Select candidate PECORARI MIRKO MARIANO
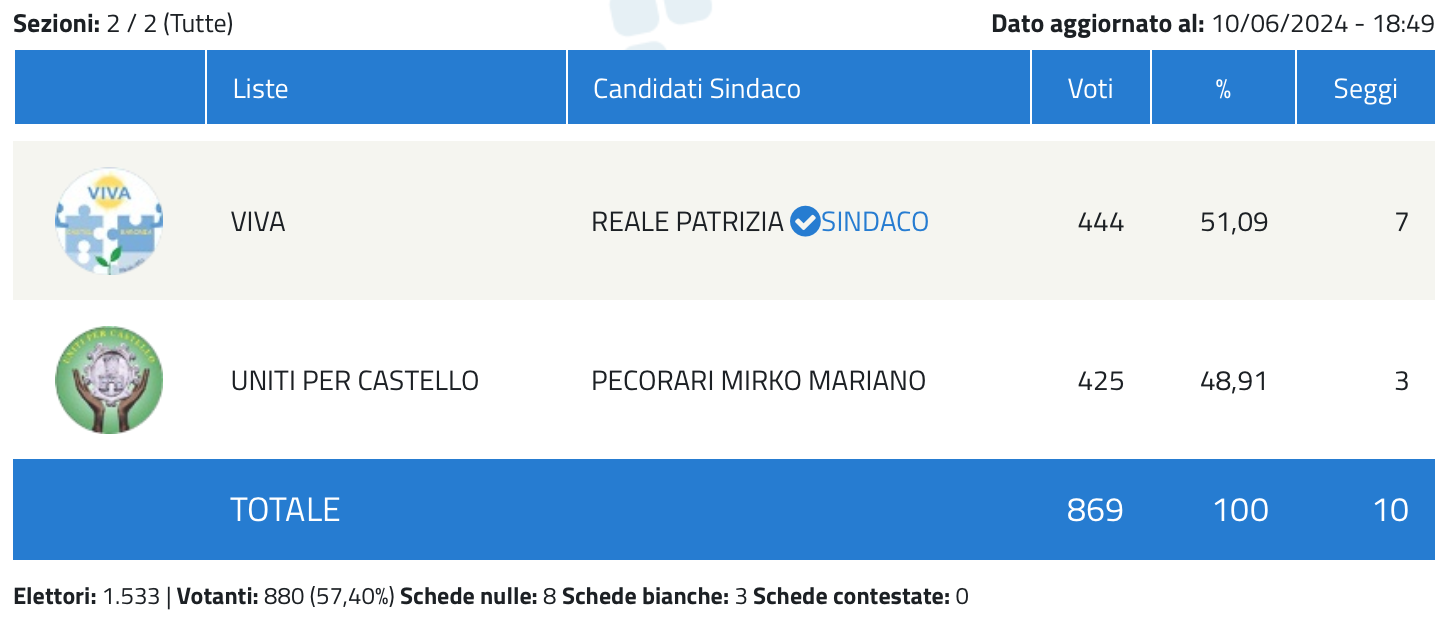The image size is (1448, 618). (x=759, y=381)
